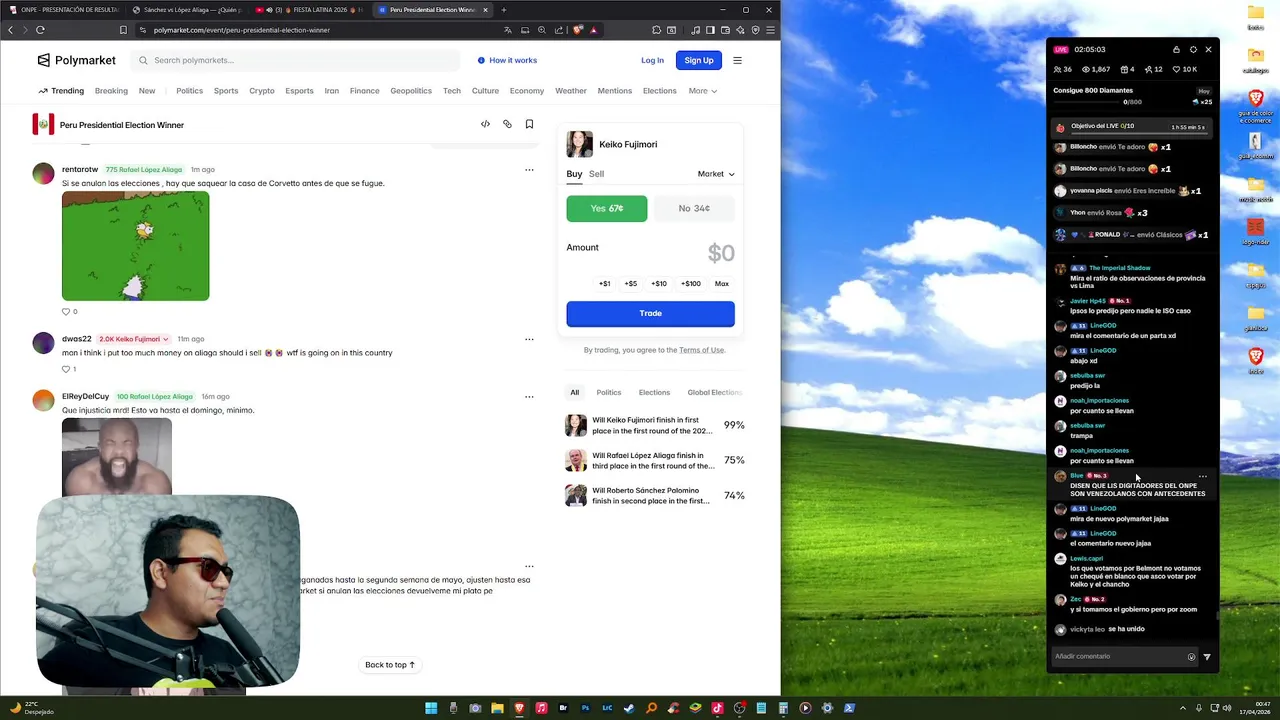Click the Sign Up button
Screen dimensions: 1280x720
(x=699, y=60)
